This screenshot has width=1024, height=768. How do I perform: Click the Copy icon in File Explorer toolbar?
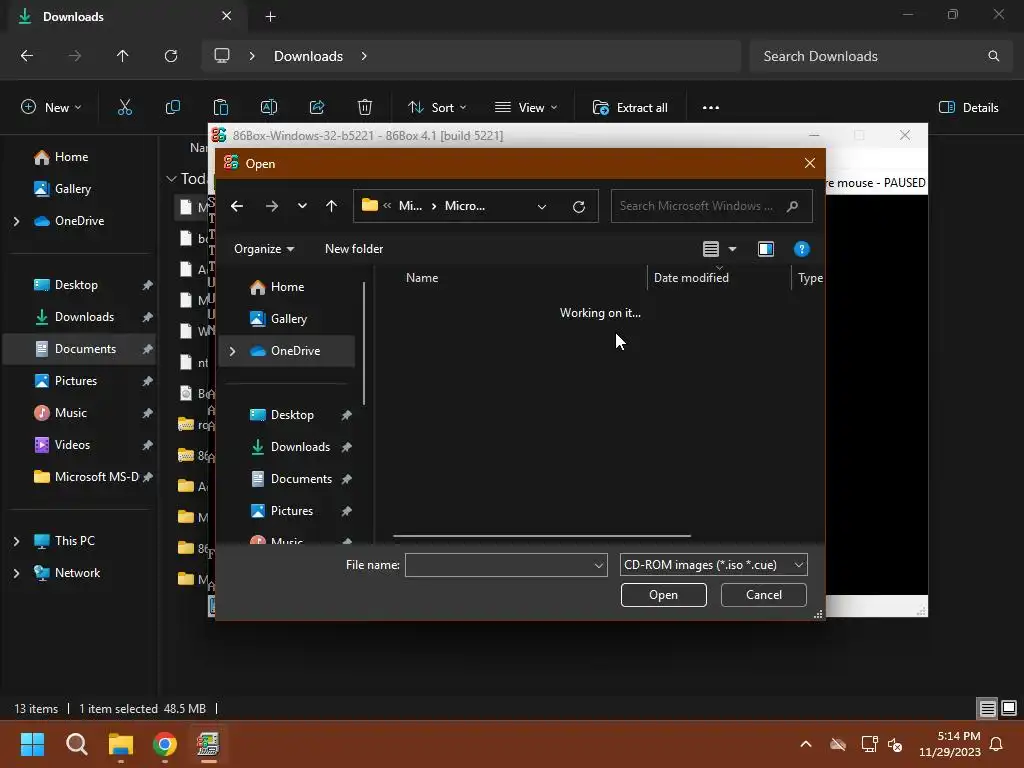tap(172, 108)
